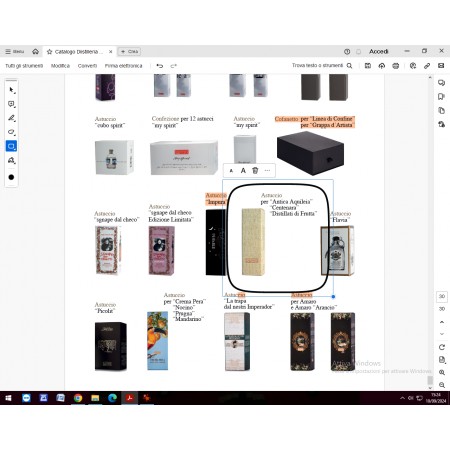Click Accedi to sign in
The height and width of the screenshot is (450, 450).
(x=378, y=51)
